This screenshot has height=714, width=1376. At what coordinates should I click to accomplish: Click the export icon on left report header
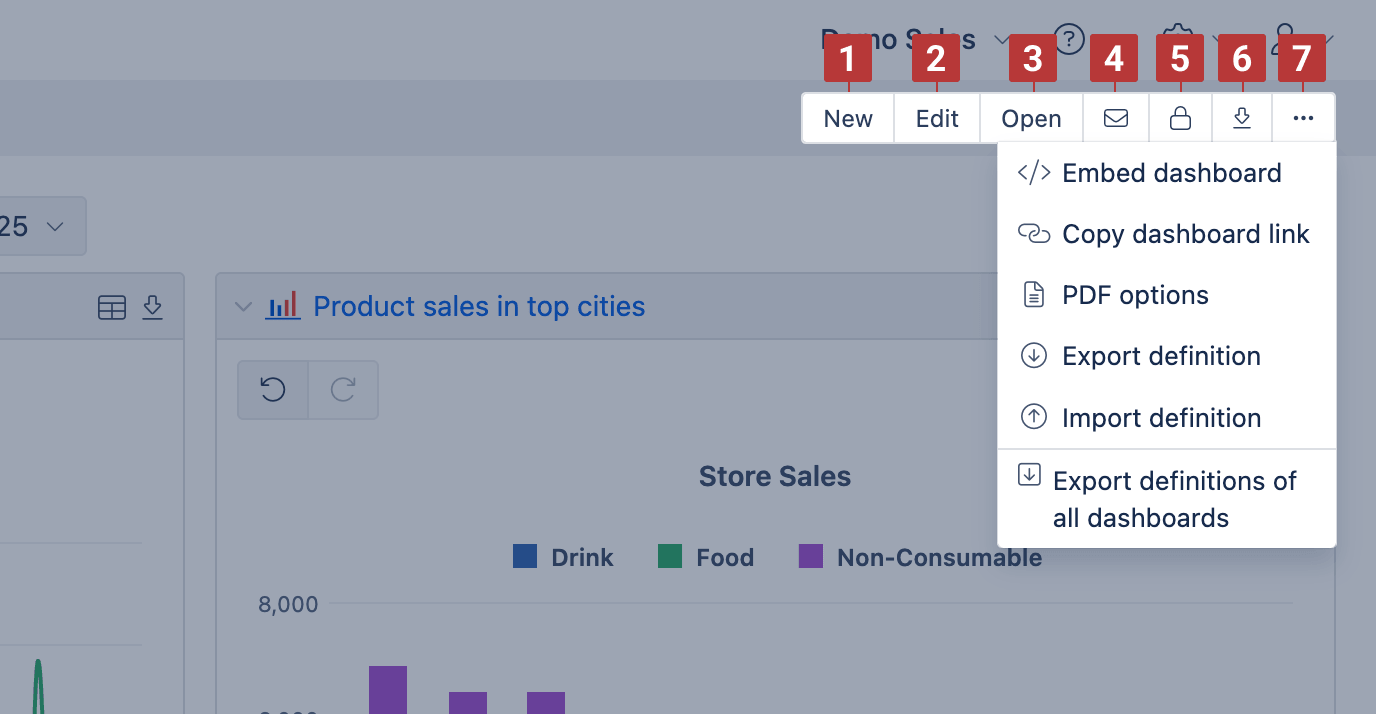coord(152,307)
